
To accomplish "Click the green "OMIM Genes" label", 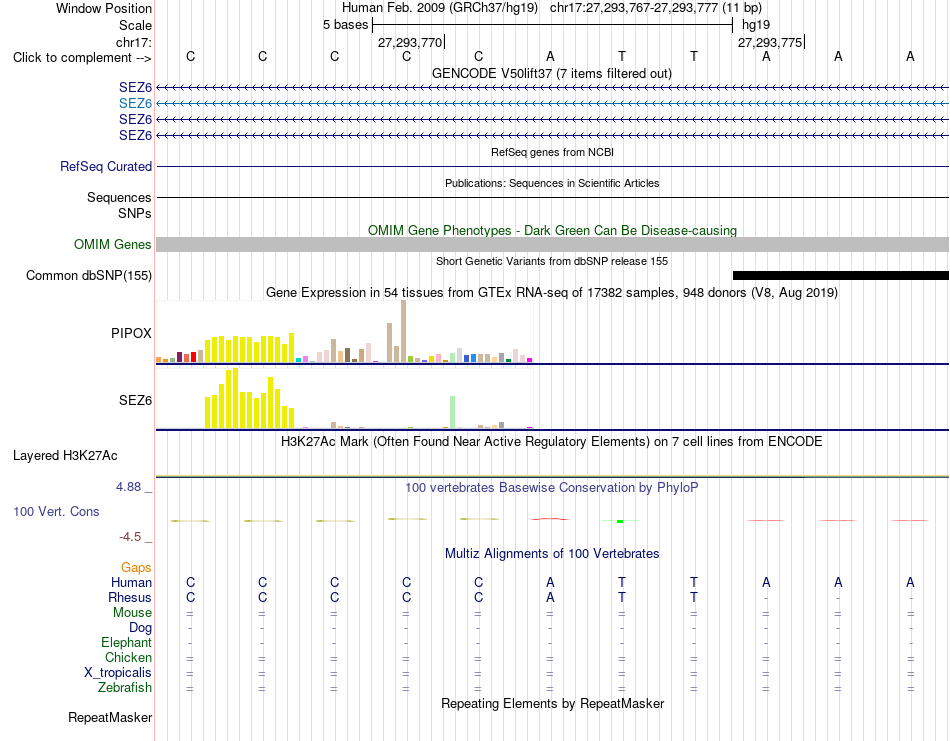I will point(113,244).
